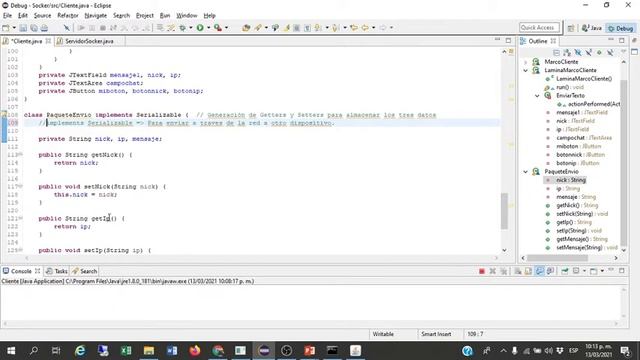Toggle Show Console on error output
The image size is (640, 360).
pyautogui.click(x=550, y=271)
